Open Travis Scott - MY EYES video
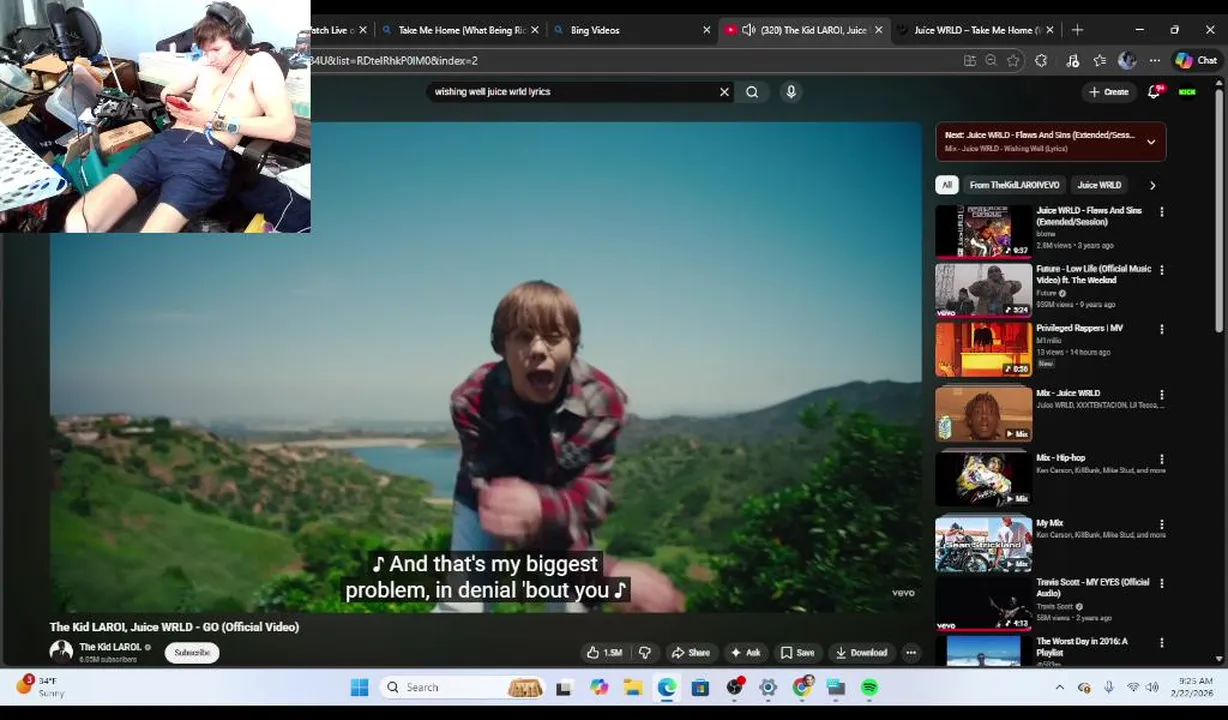This screenshot has width=1228, height=720. point(983,603)
